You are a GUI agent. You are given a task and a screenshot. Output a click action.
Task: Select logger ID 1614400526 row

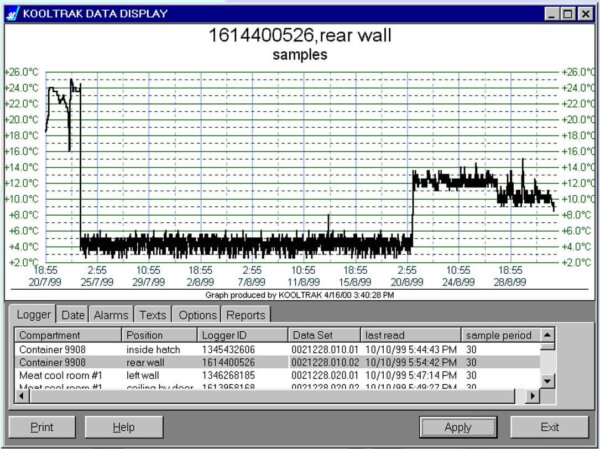[278, 362]
